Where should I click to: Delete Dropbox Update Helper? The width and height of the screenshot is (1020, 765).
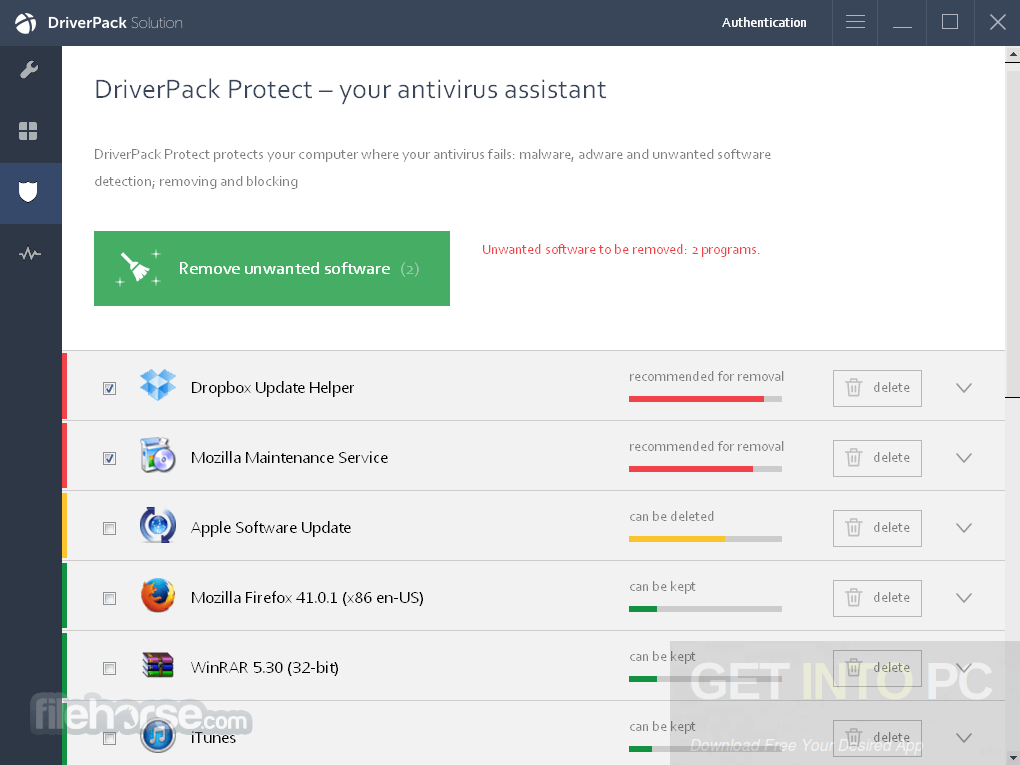(x=877, y=388)
